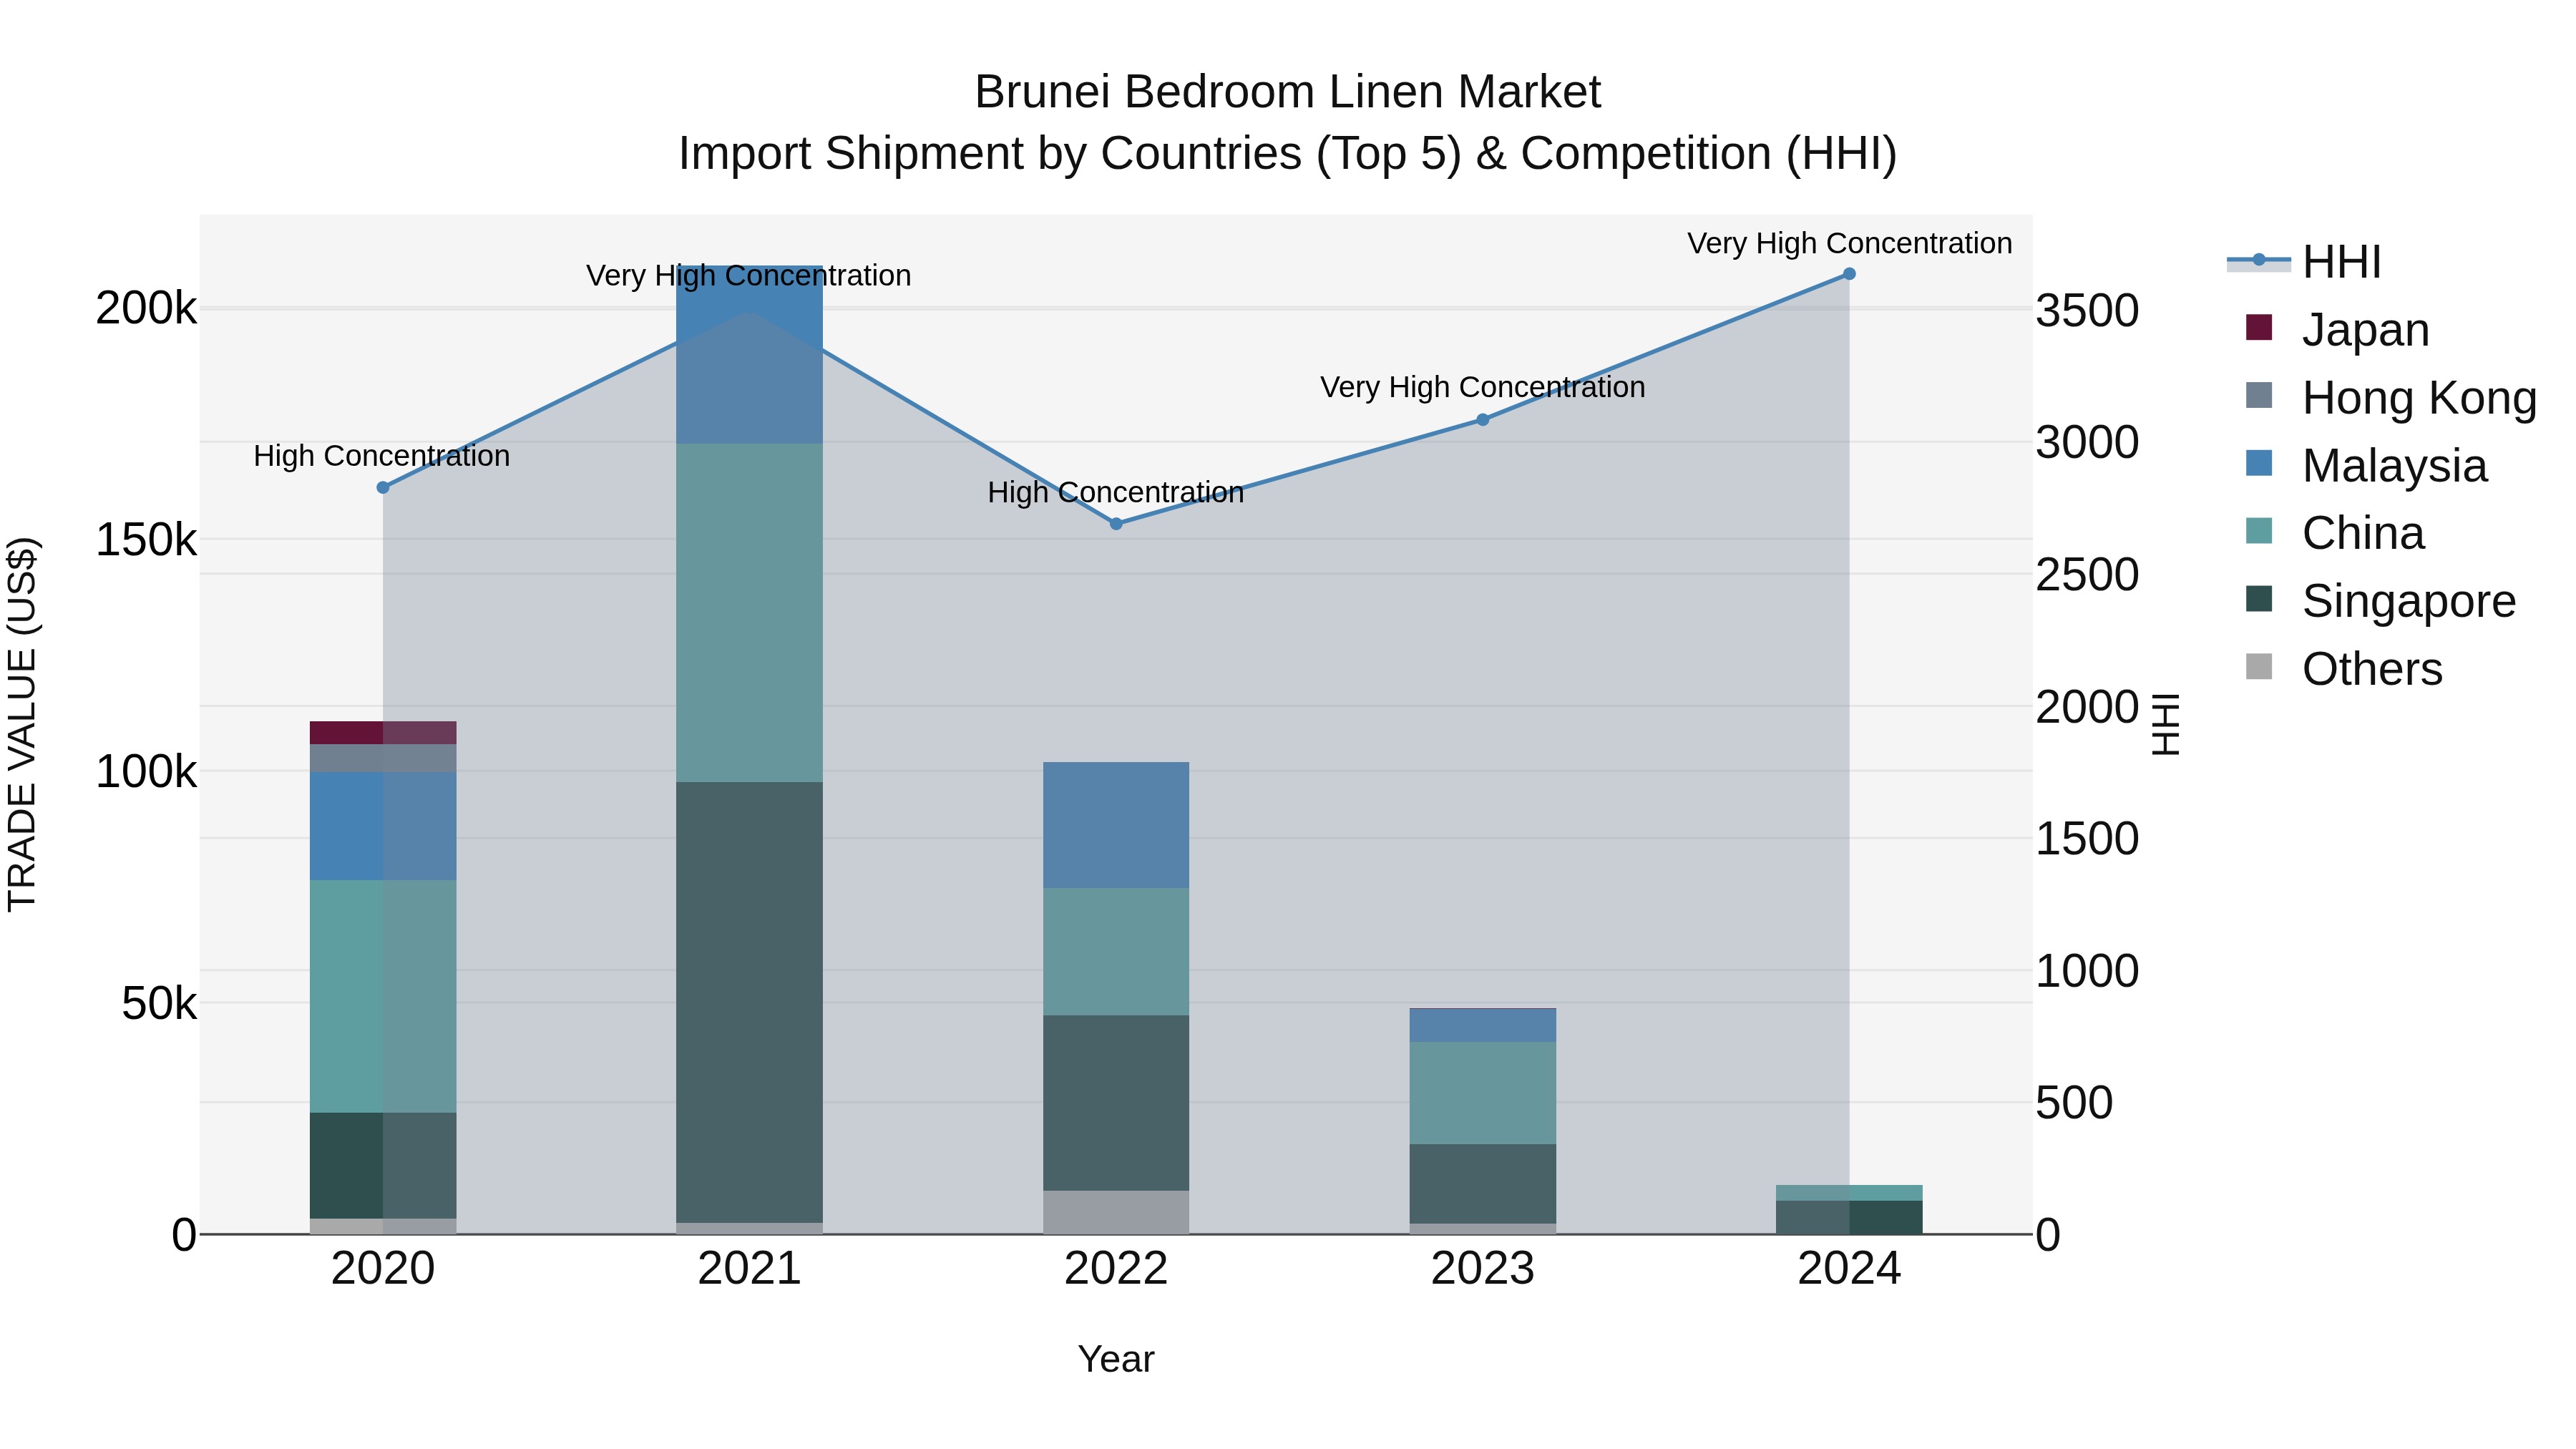Viewport: 2576px width, 1449px height.
Task: Click the Others gray legend swatch
Action: click(x=2259, y=666)
